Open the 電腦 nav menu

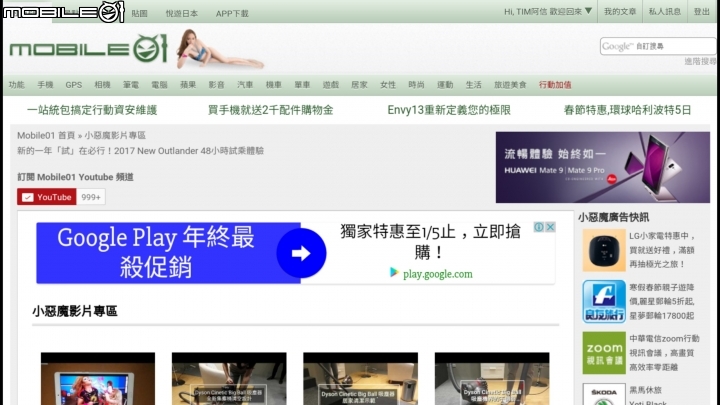pos(159,84)
